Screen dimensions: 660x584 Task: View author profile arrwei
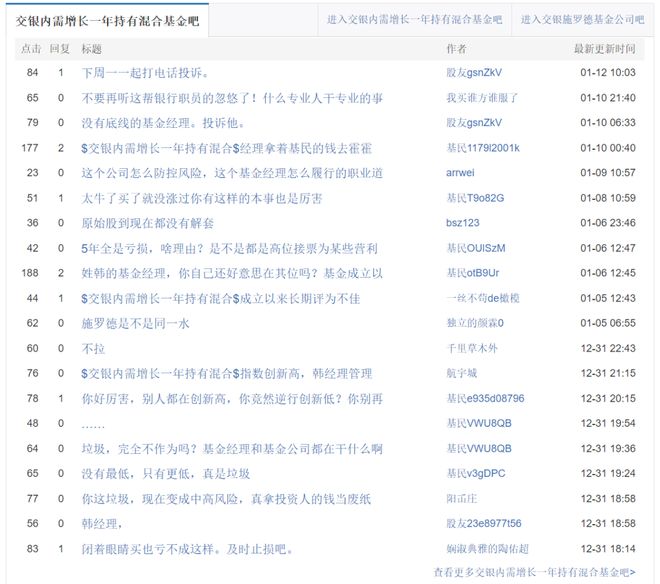[x=460, y=173]
